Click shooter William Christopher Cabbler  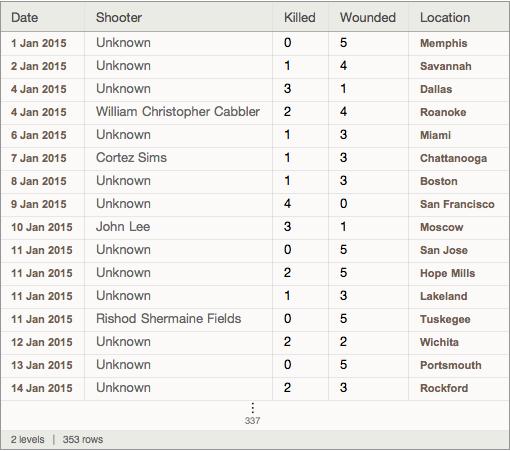coord(178,112)
